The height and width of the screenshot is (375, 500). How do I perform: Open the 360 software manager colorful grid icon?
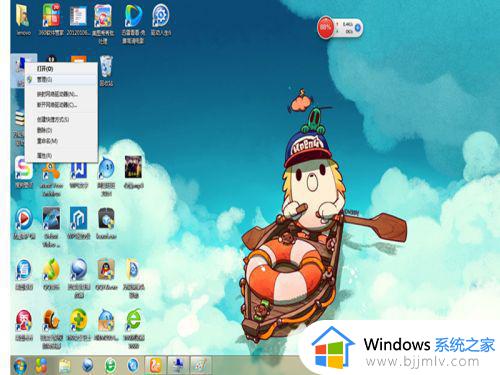pyautogui.click(x=51, y=20)
